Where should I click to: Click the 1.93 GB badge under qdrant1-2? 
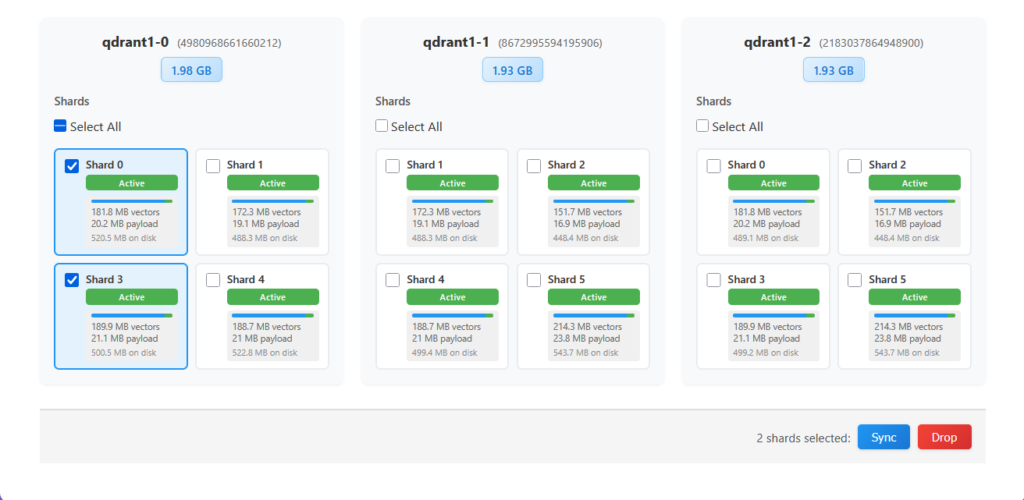(x=833, y=70)
